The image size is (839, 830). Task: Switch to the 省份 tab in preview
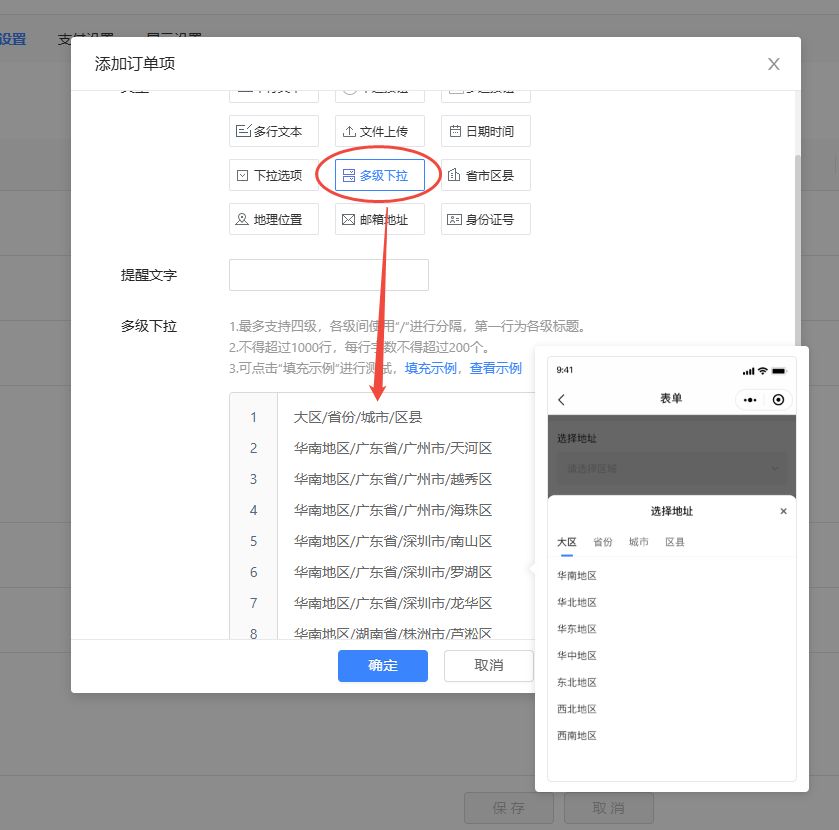click(602, 542)
